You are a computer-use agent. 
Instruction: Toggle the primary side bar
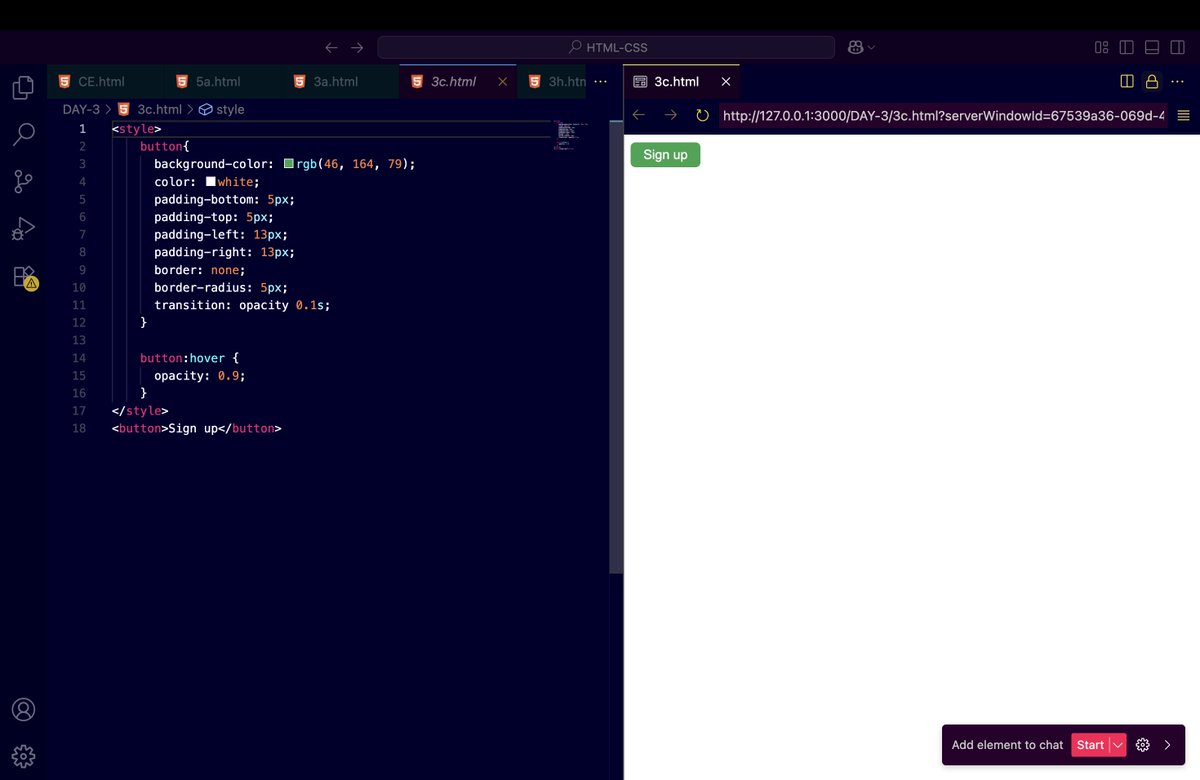1126,47
